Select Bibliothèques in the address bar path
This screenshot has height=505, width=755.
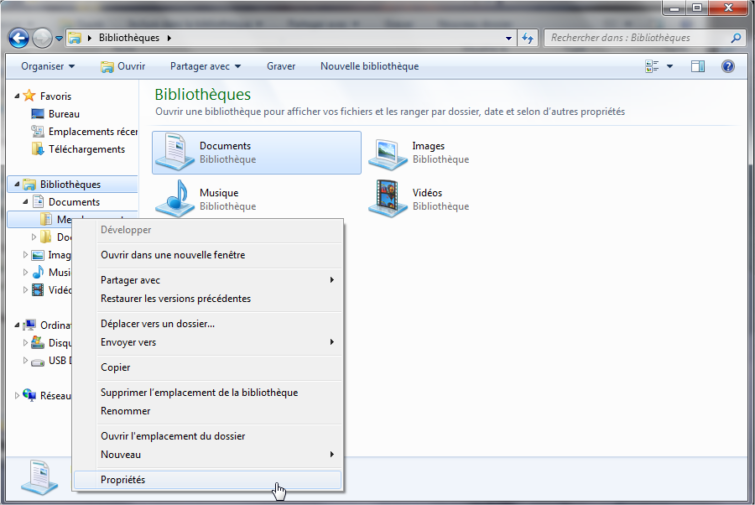[x=129, y=38]
